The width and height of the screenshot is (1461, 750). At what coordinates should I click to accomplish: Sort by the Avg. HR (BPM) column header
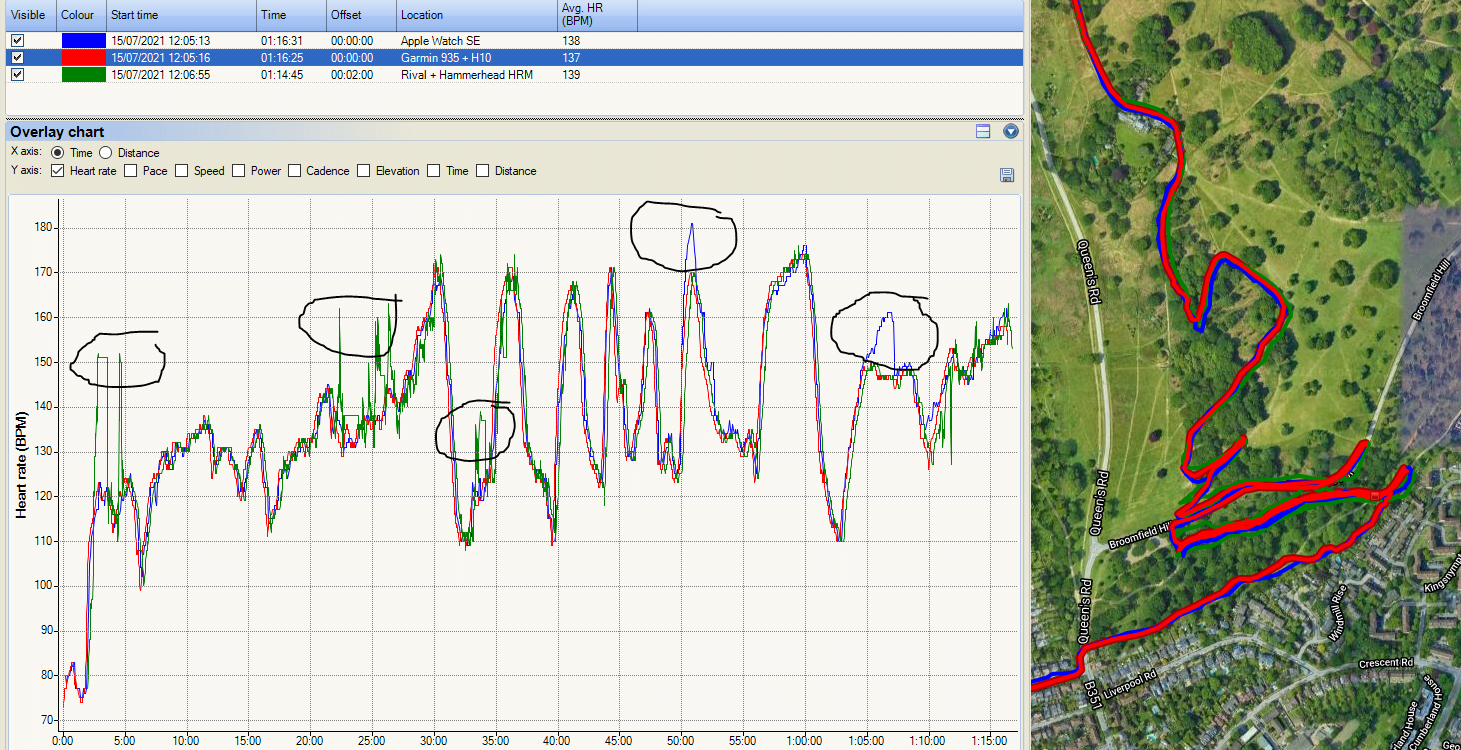click(x=597, y=16)
